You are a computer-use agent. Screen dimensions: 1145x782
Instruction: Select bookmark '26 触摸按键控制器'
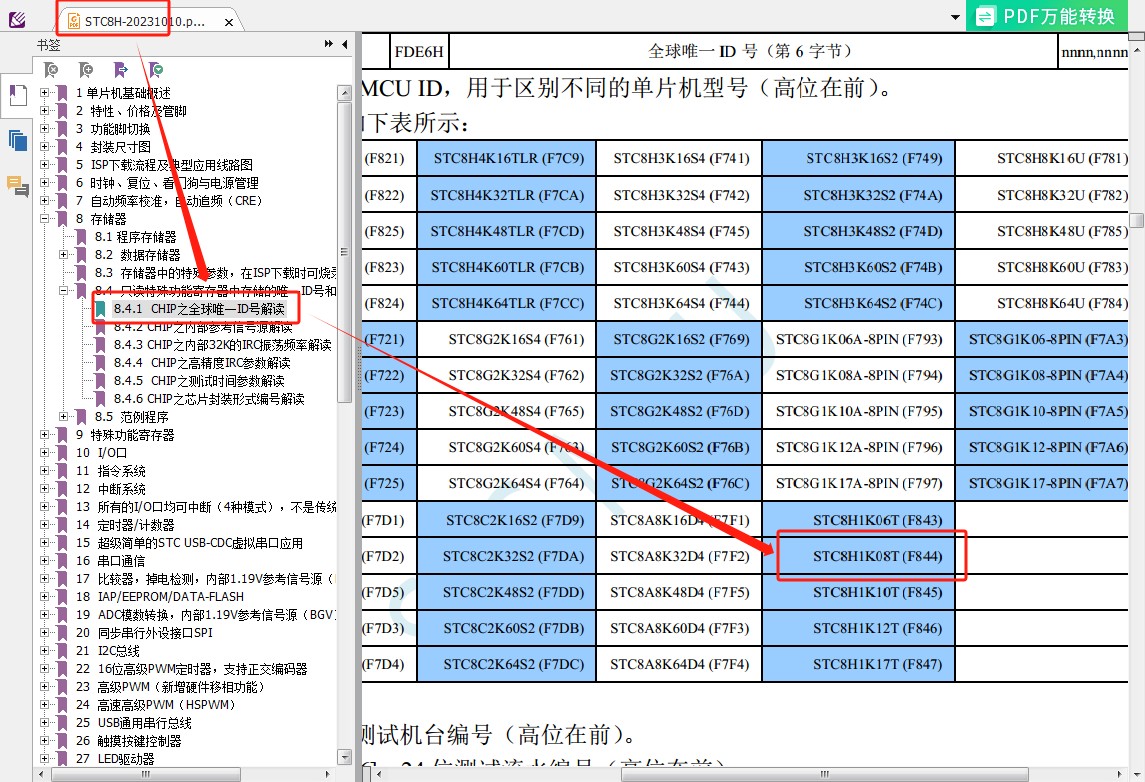[129, 741]
